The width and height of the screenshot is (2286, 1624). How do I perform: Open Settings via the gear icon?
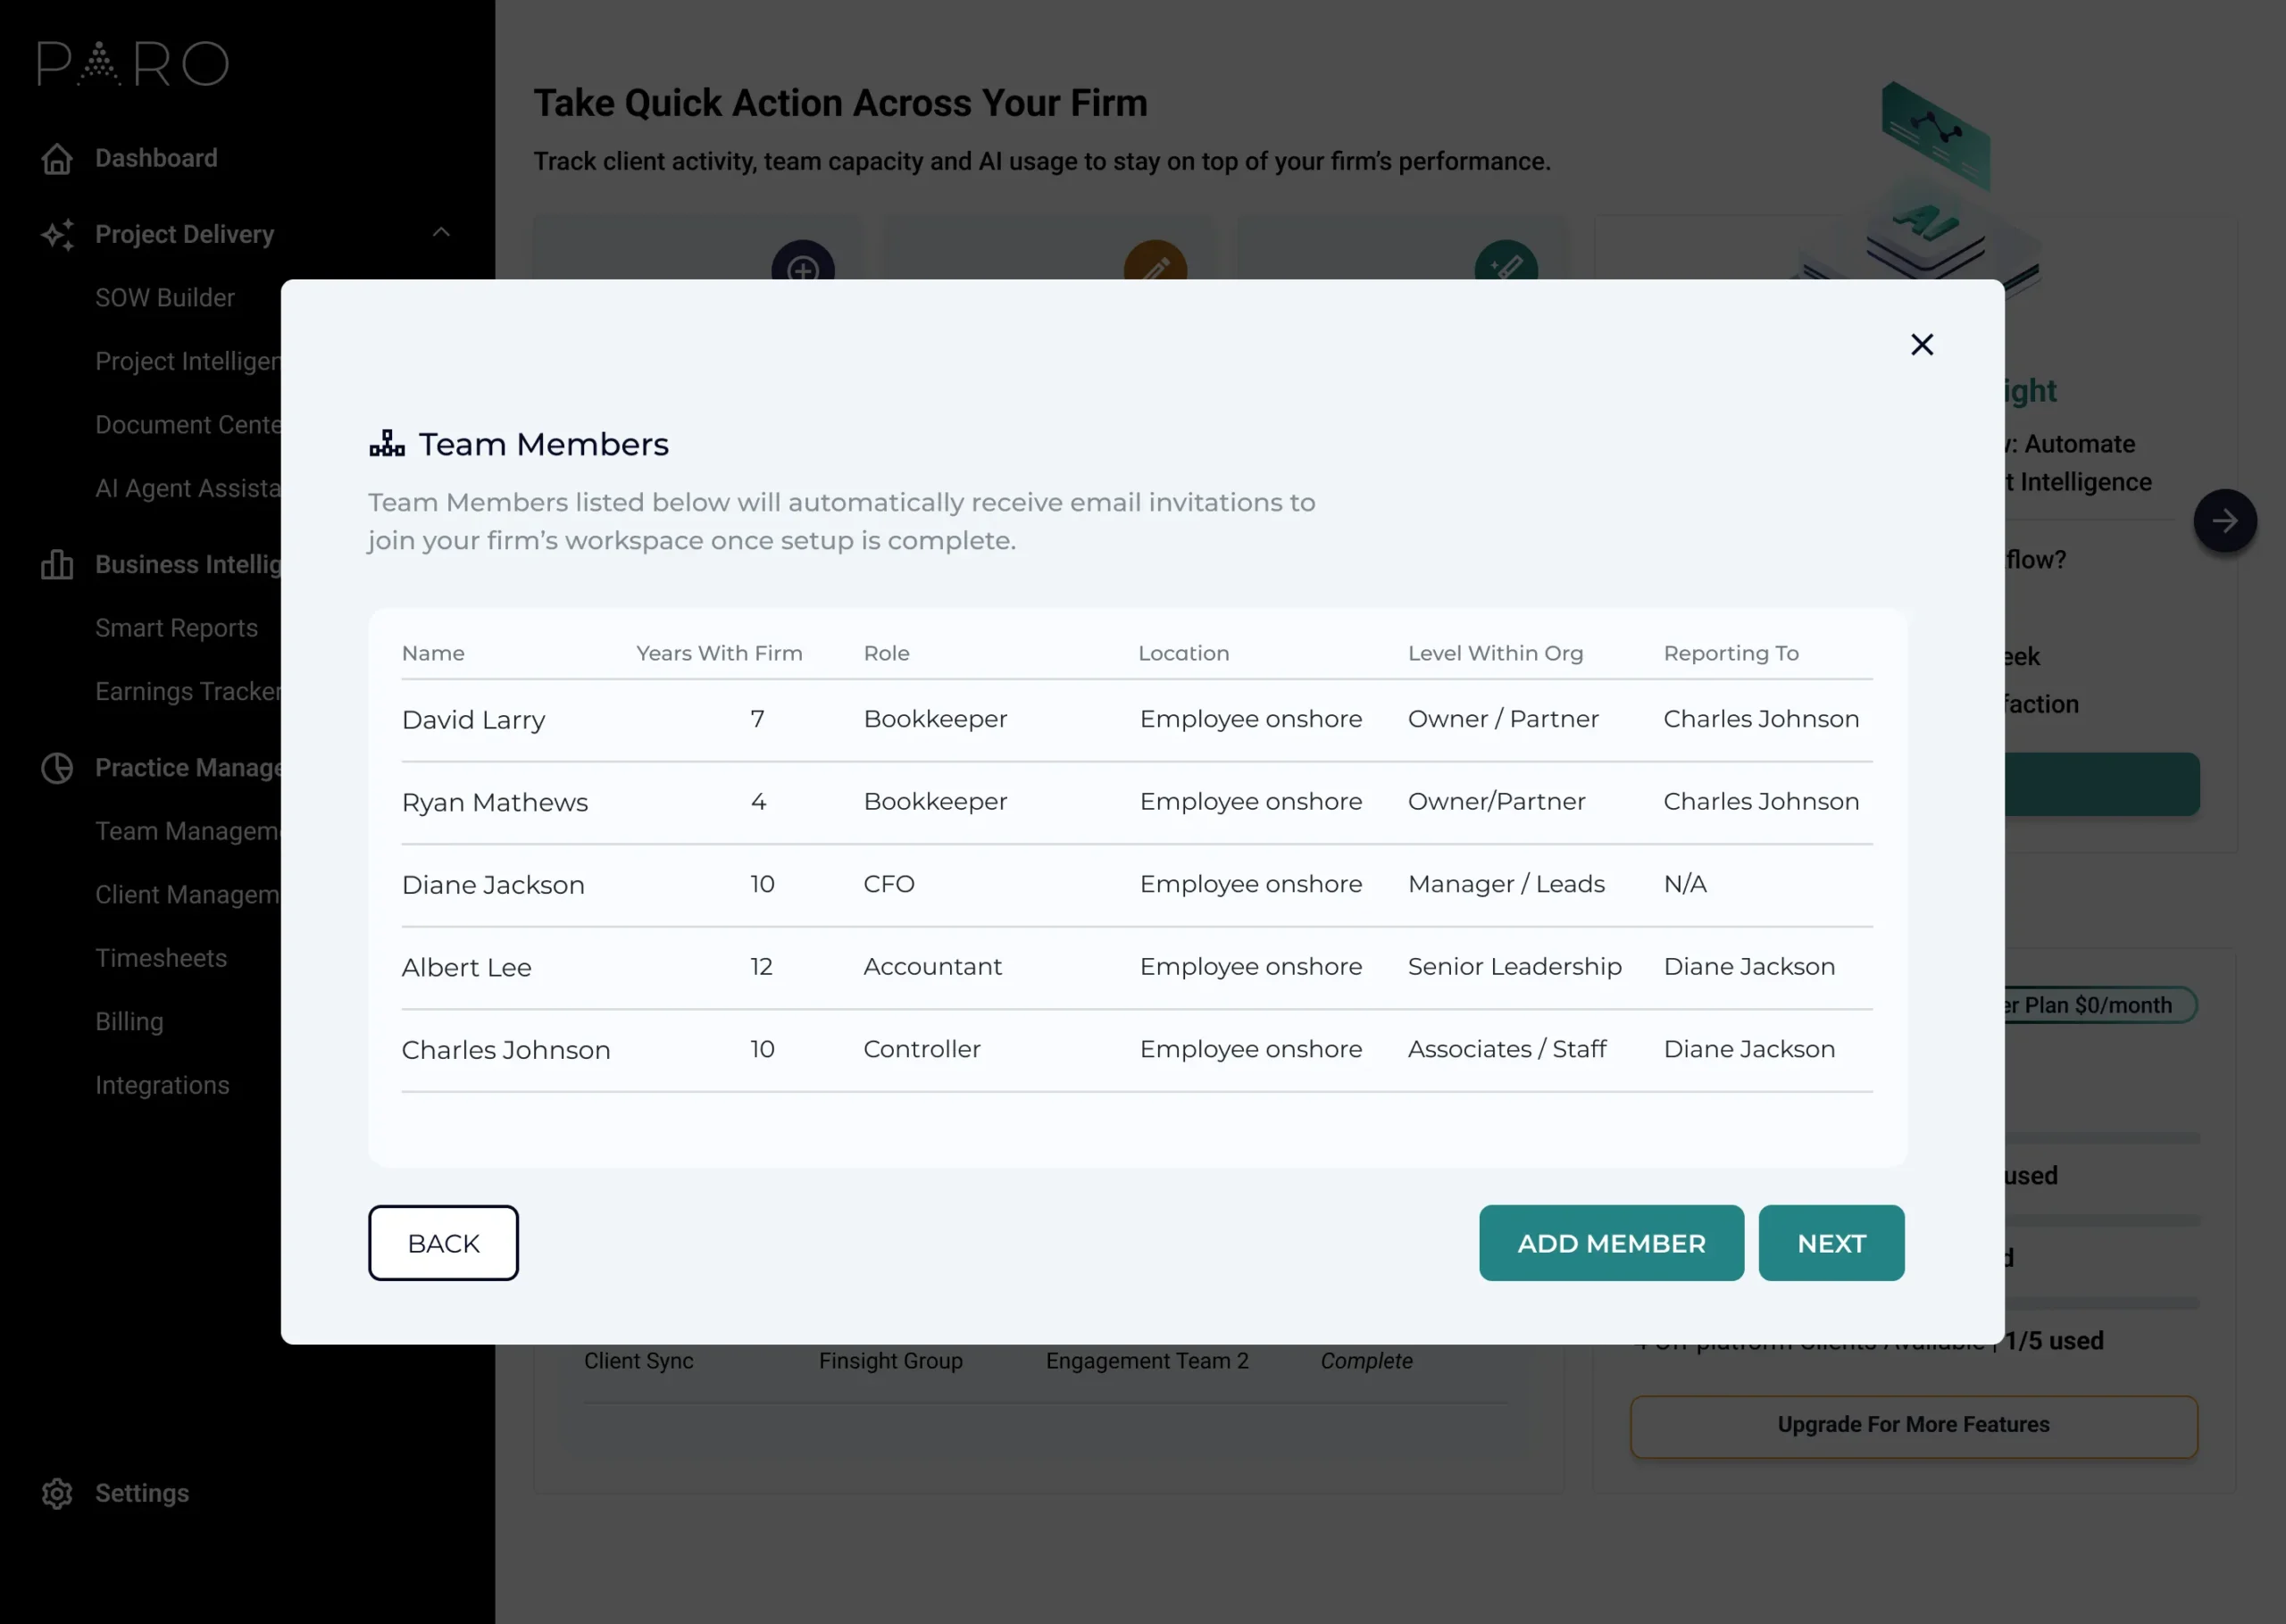click(x=57, y=1493)
